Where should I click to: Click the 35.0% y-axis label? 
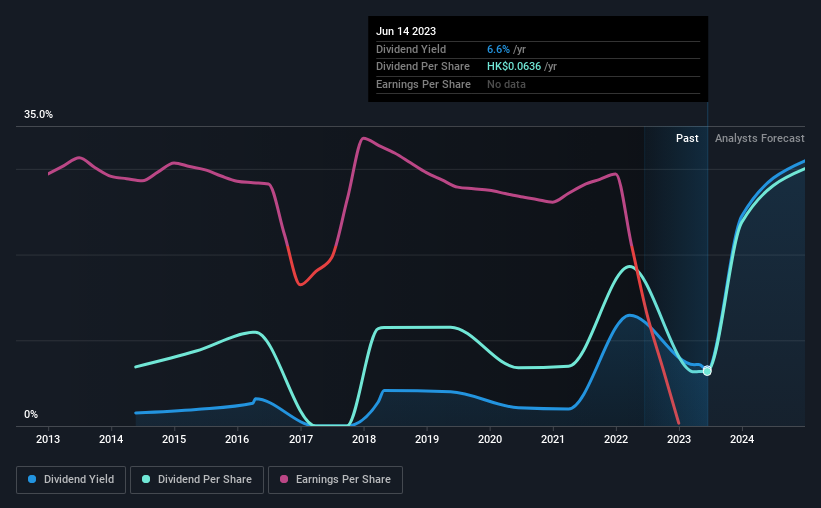click(38, 115)
